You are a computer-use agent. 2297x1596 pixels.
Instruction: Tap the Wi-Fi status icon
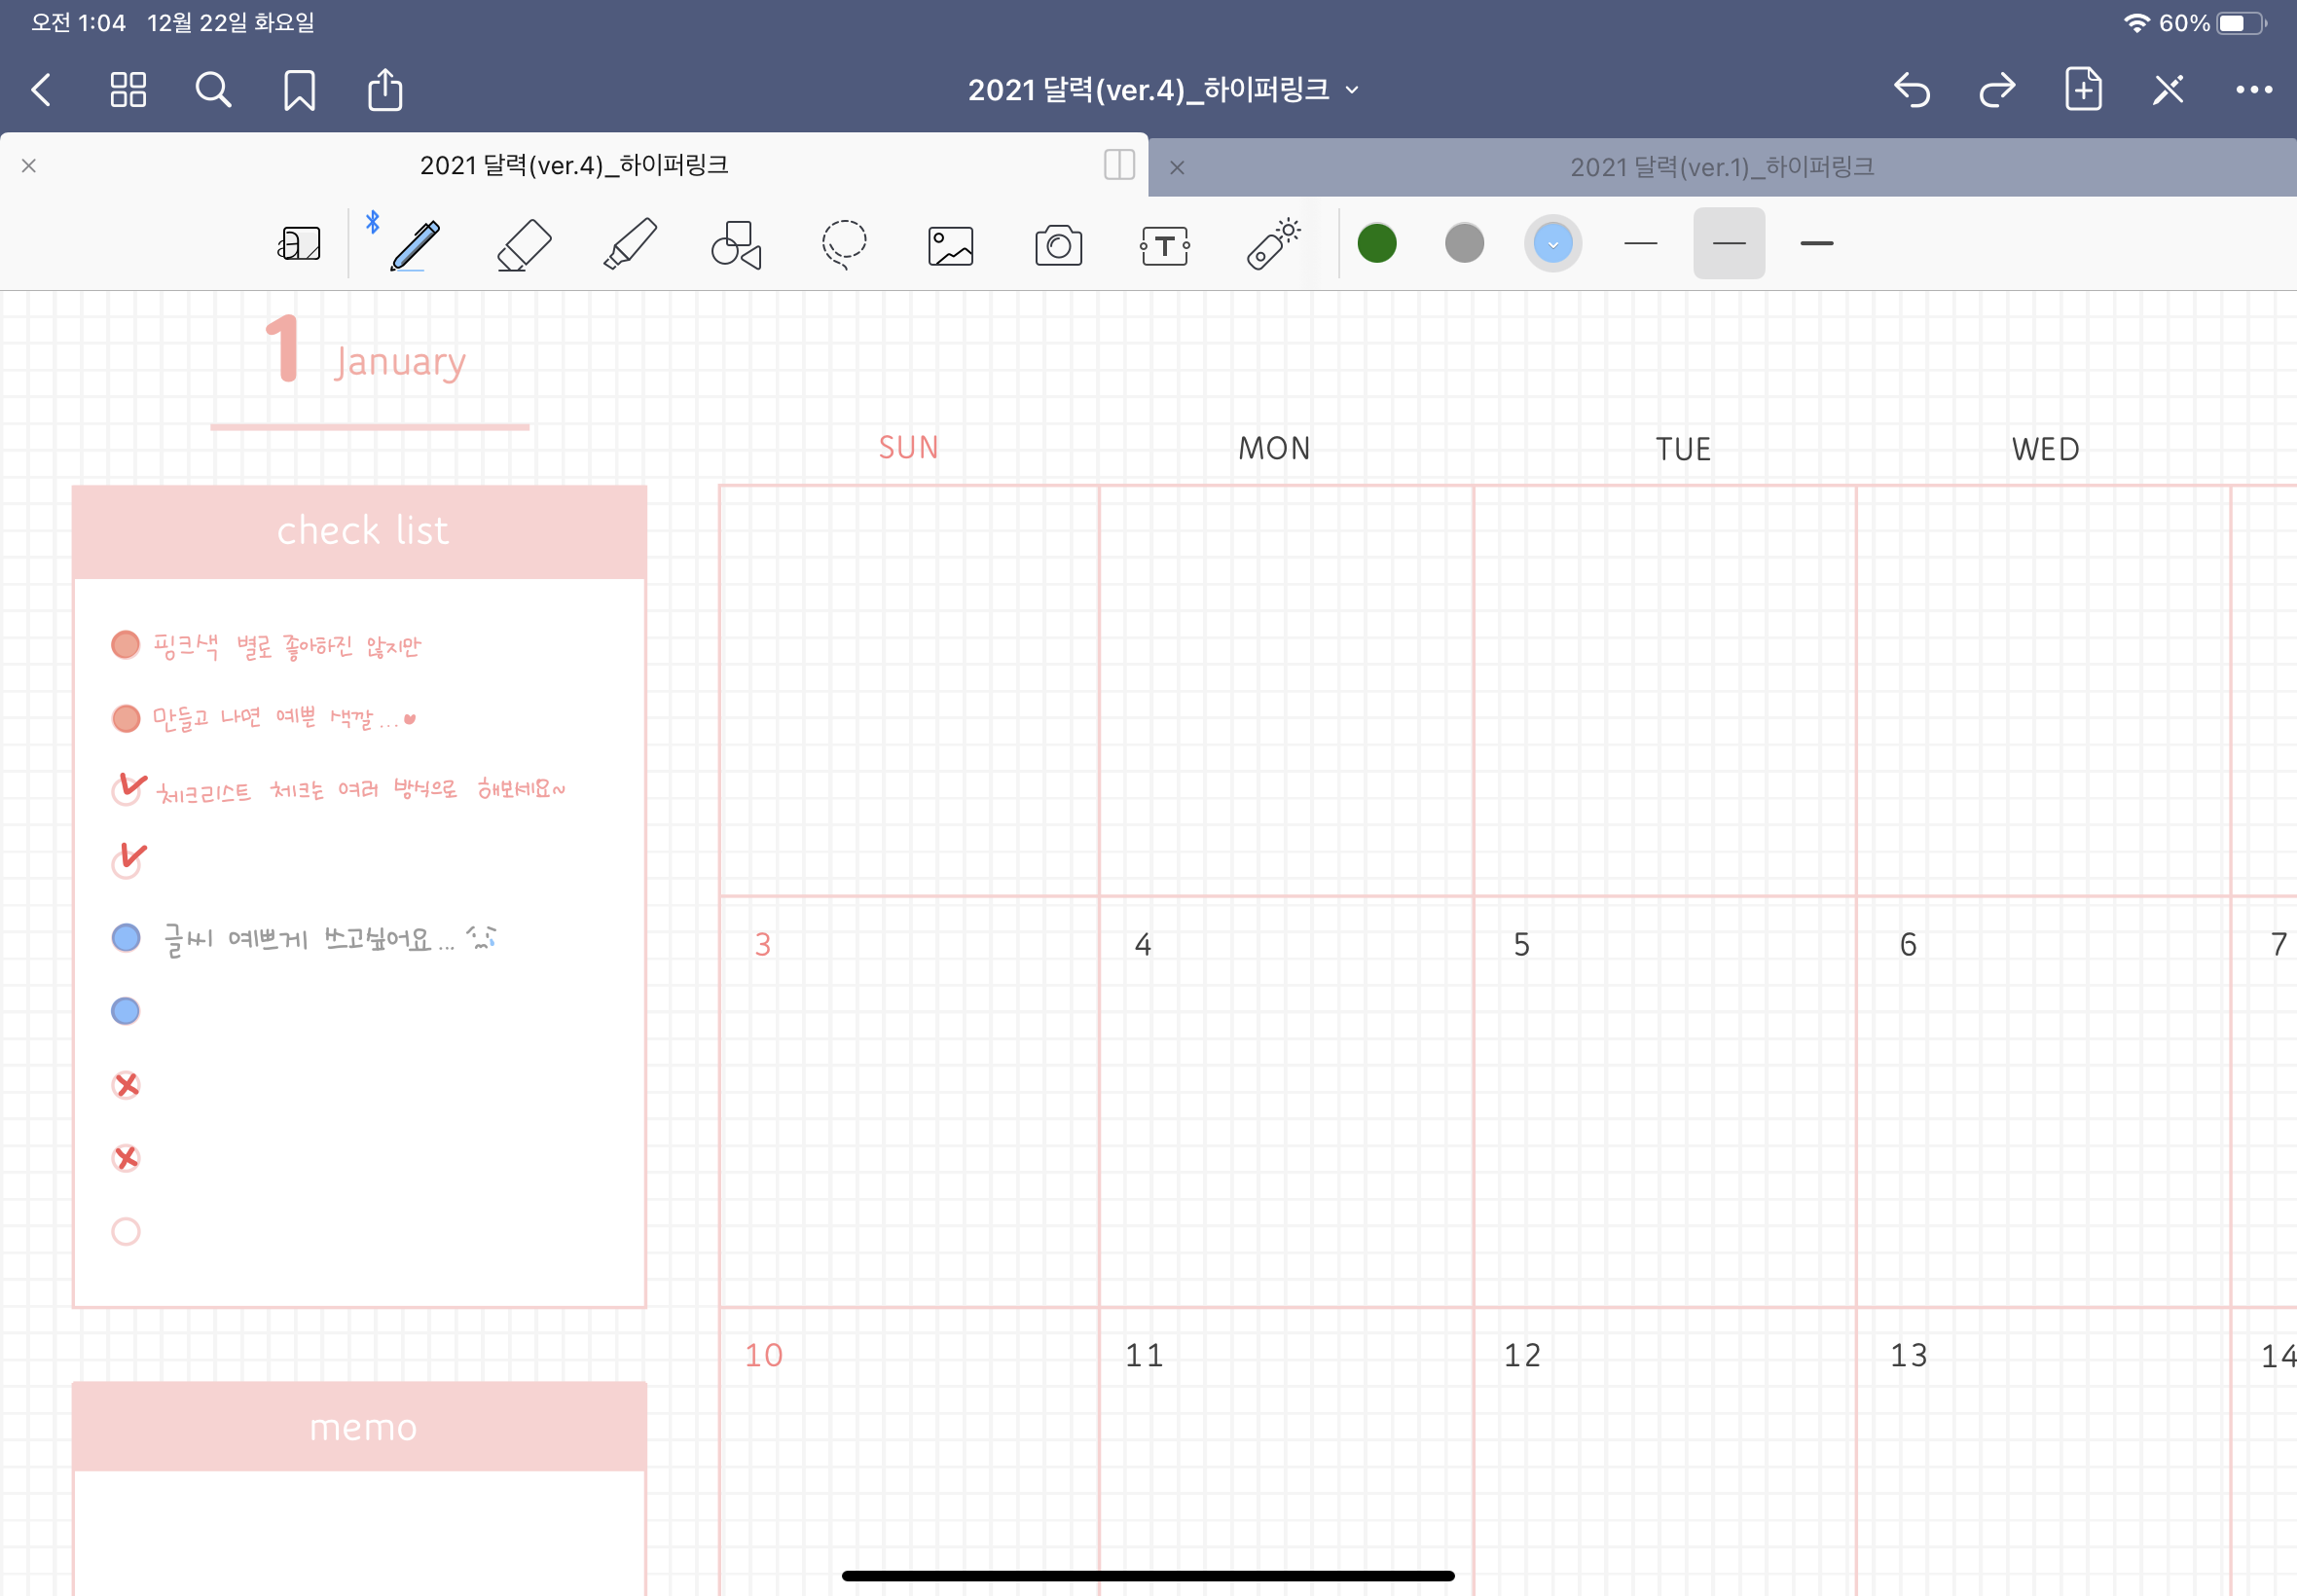click(2136, 23)
